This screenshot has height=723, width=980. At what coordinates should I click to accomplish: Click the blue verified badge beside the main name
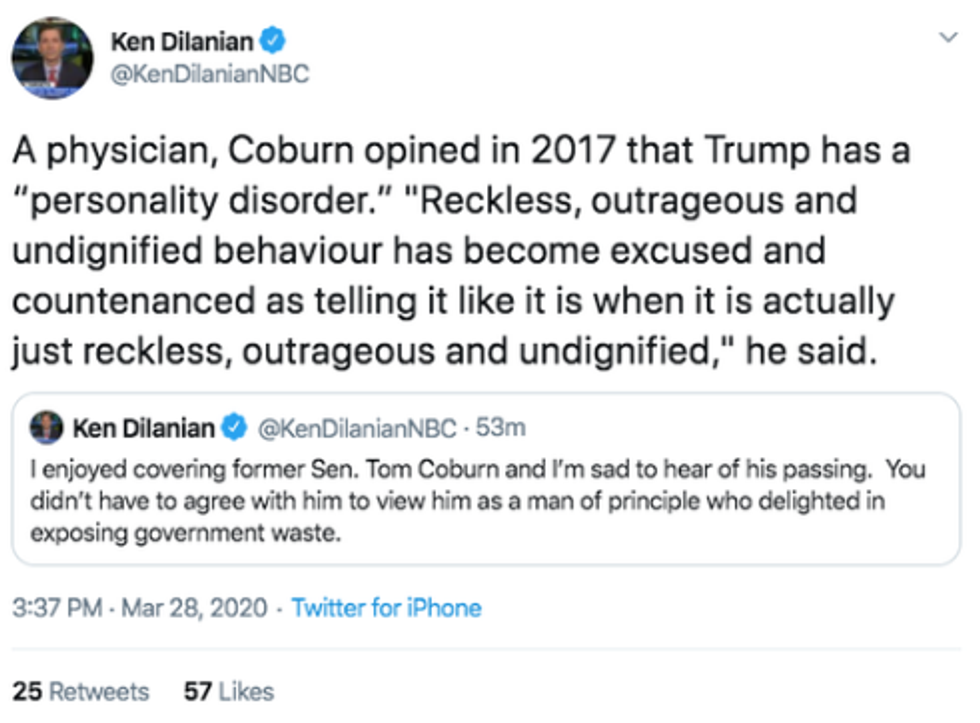274,41
